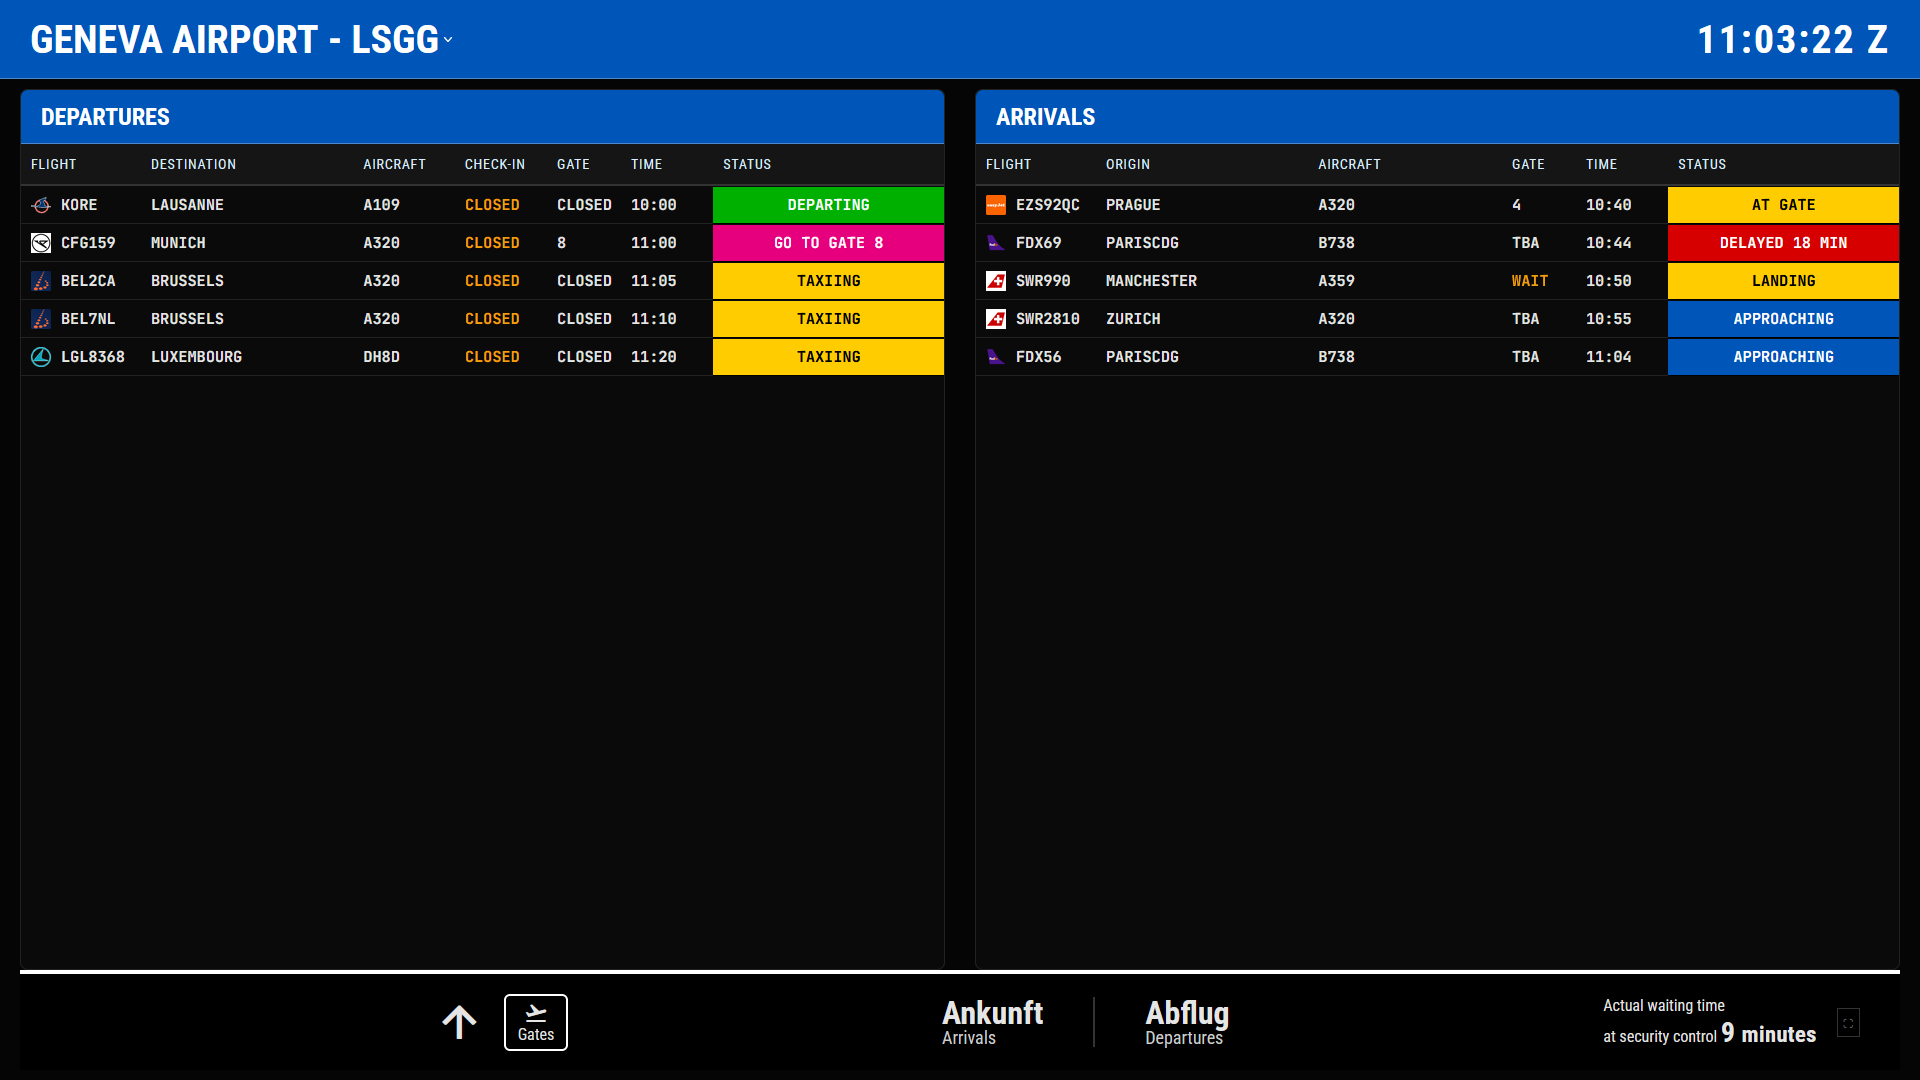The height and width of the screenshot is (1080, 1920).
Task: Toggle the fullscreen icon button
Action: [x=1848, y=1023]
